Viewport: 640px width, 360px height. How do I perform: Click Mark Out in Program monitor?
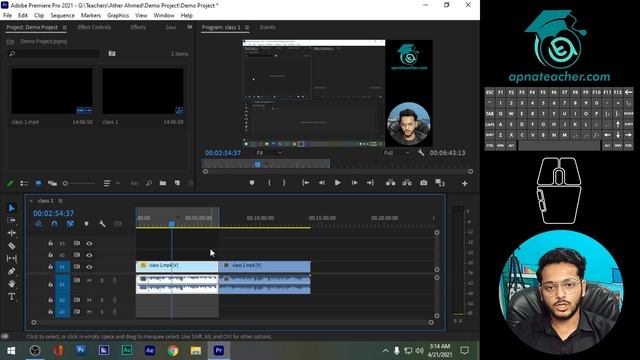tap(284, 183)
